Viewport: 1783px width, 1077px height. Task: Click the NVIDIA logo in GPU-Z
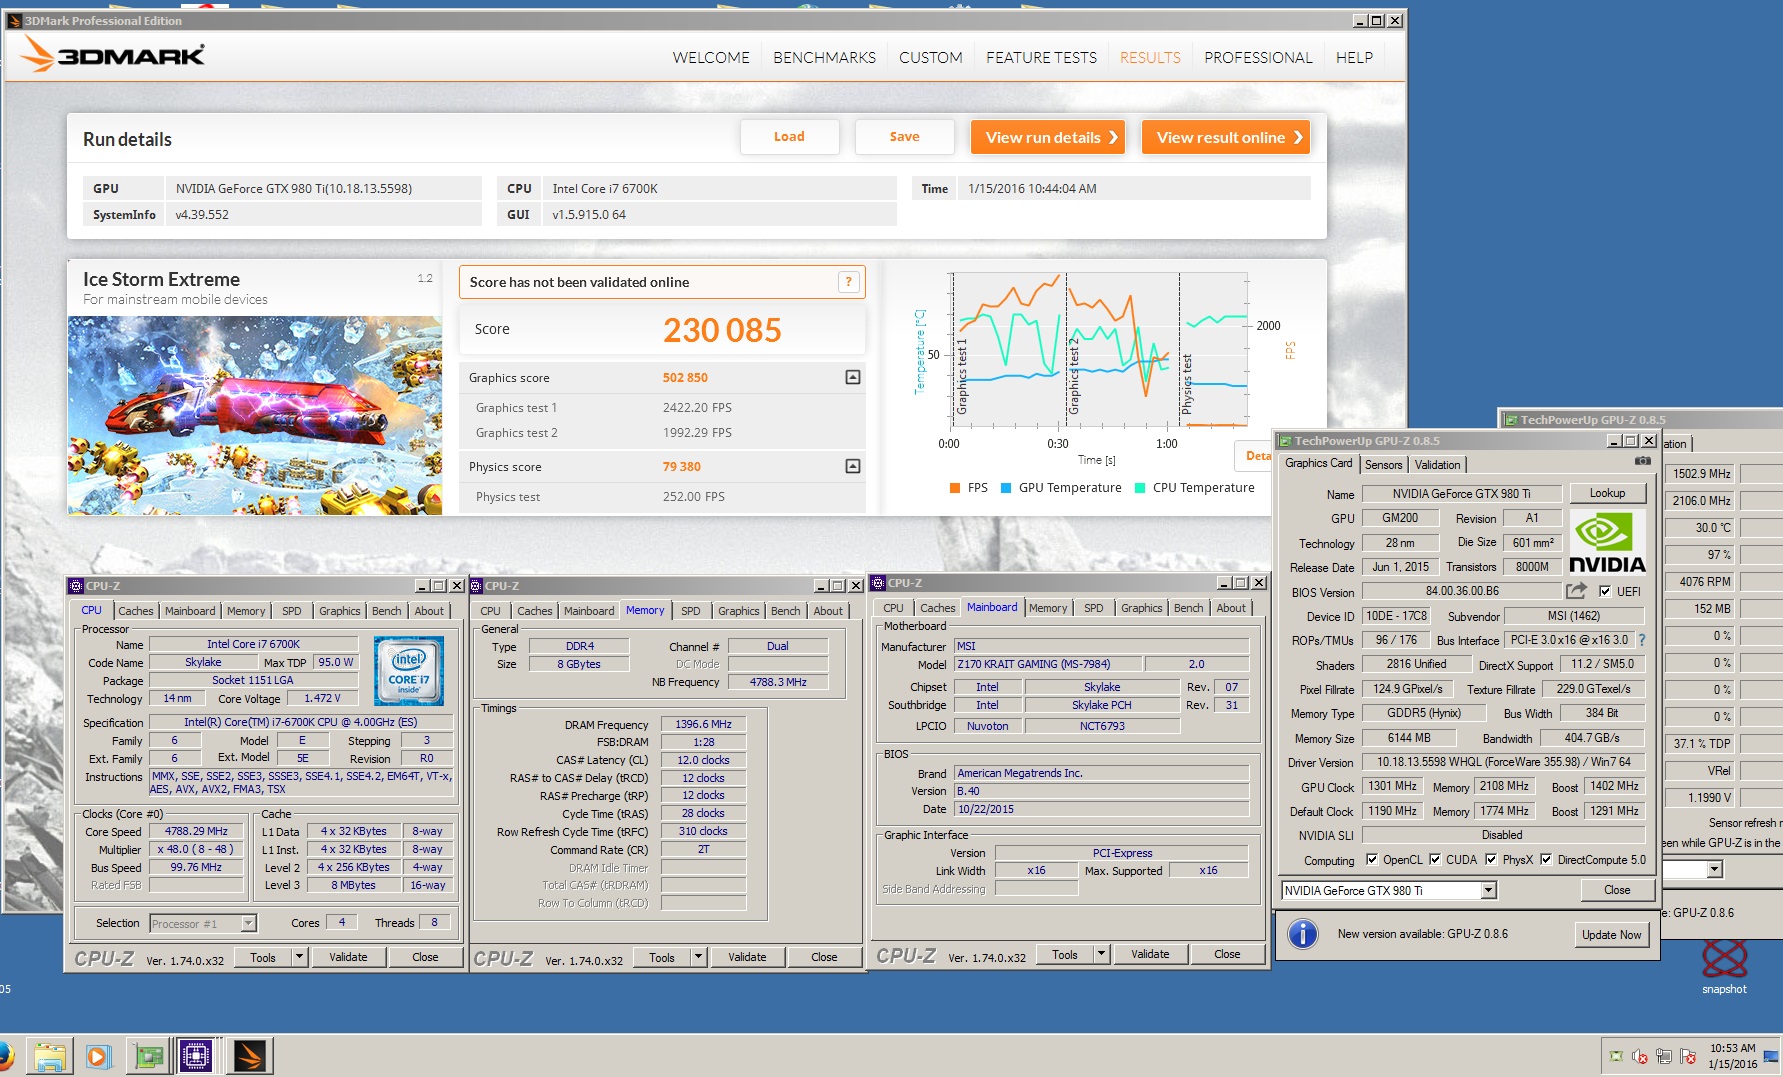[1607, 542]
